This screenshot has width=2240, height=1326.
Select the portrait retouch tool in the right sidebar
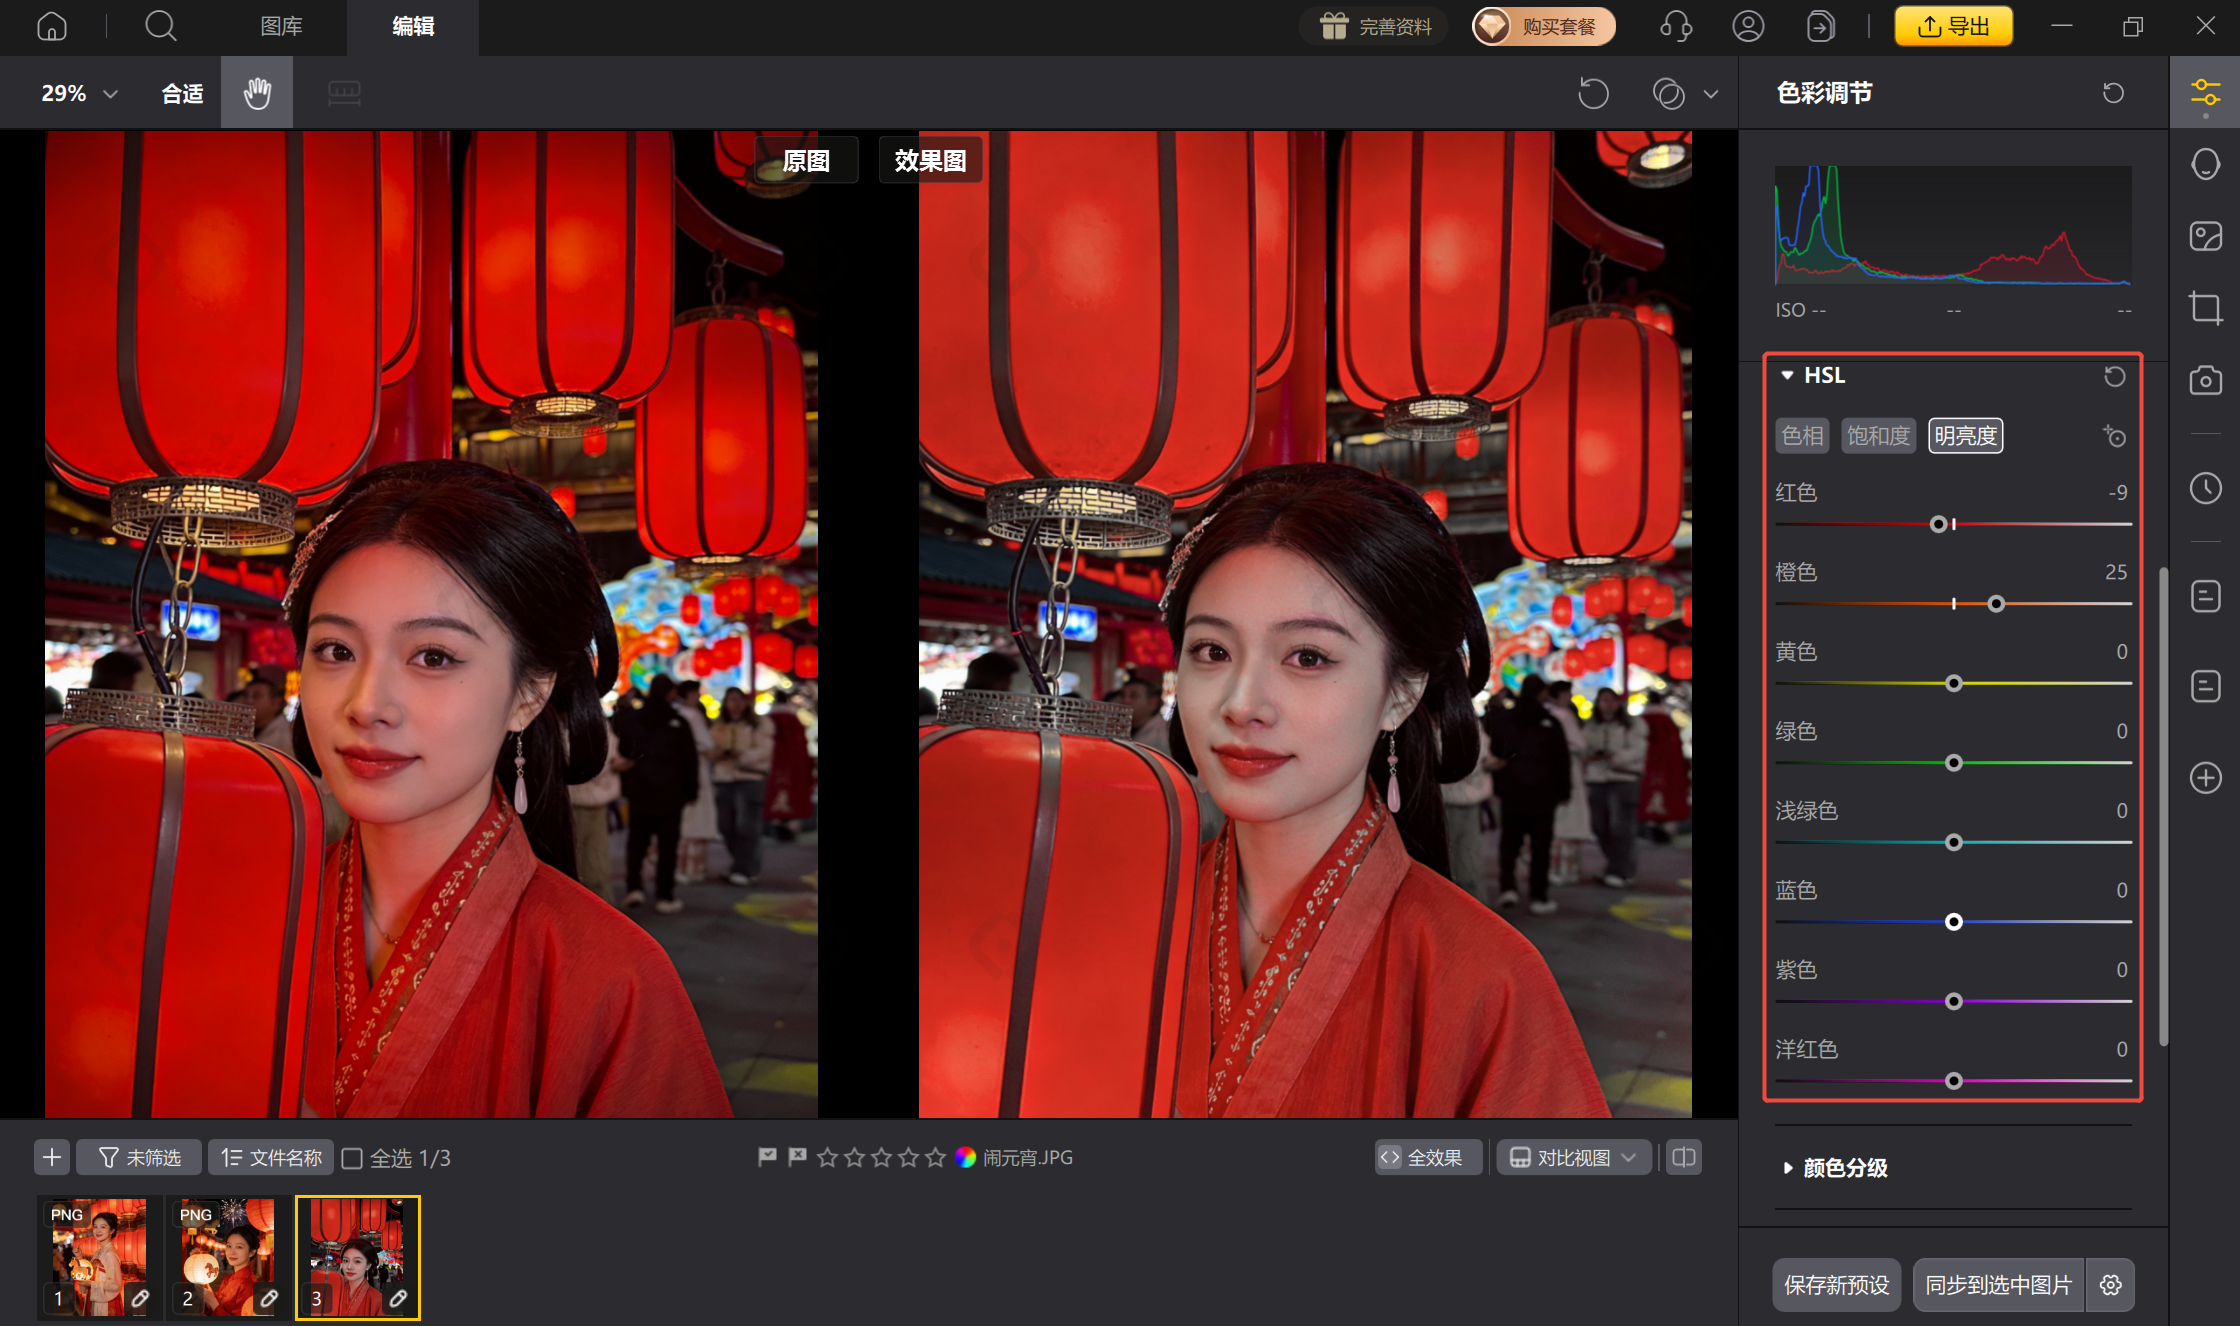2207,164
